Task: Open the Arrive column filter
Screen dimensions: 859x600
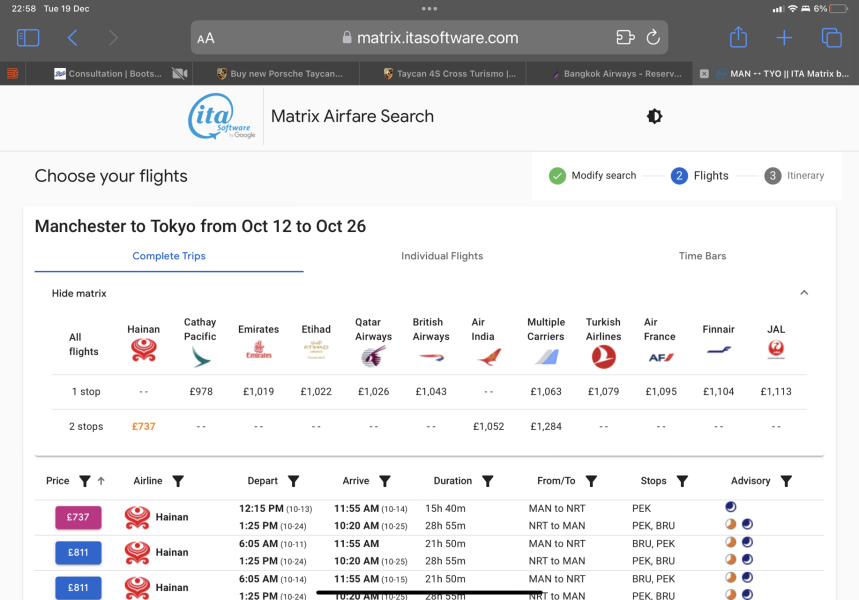Action: coord(385,481)
